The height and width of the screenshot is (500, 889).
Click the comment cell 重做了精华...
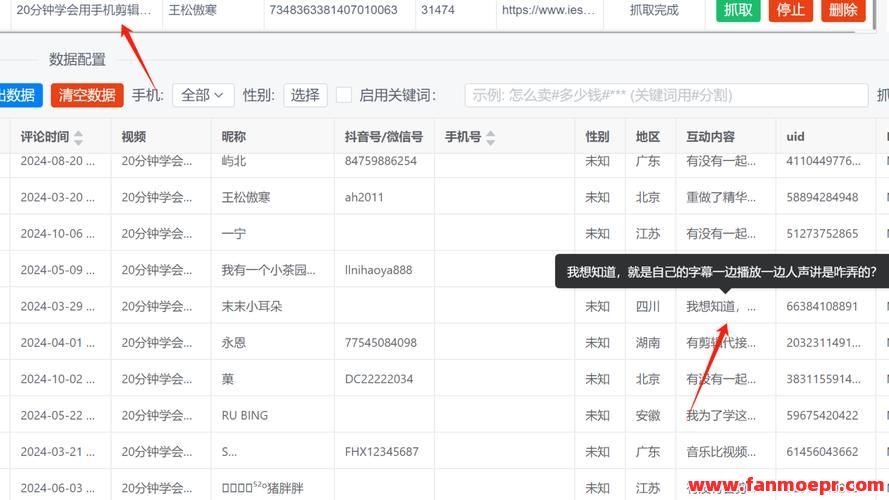tap(721, 197)
